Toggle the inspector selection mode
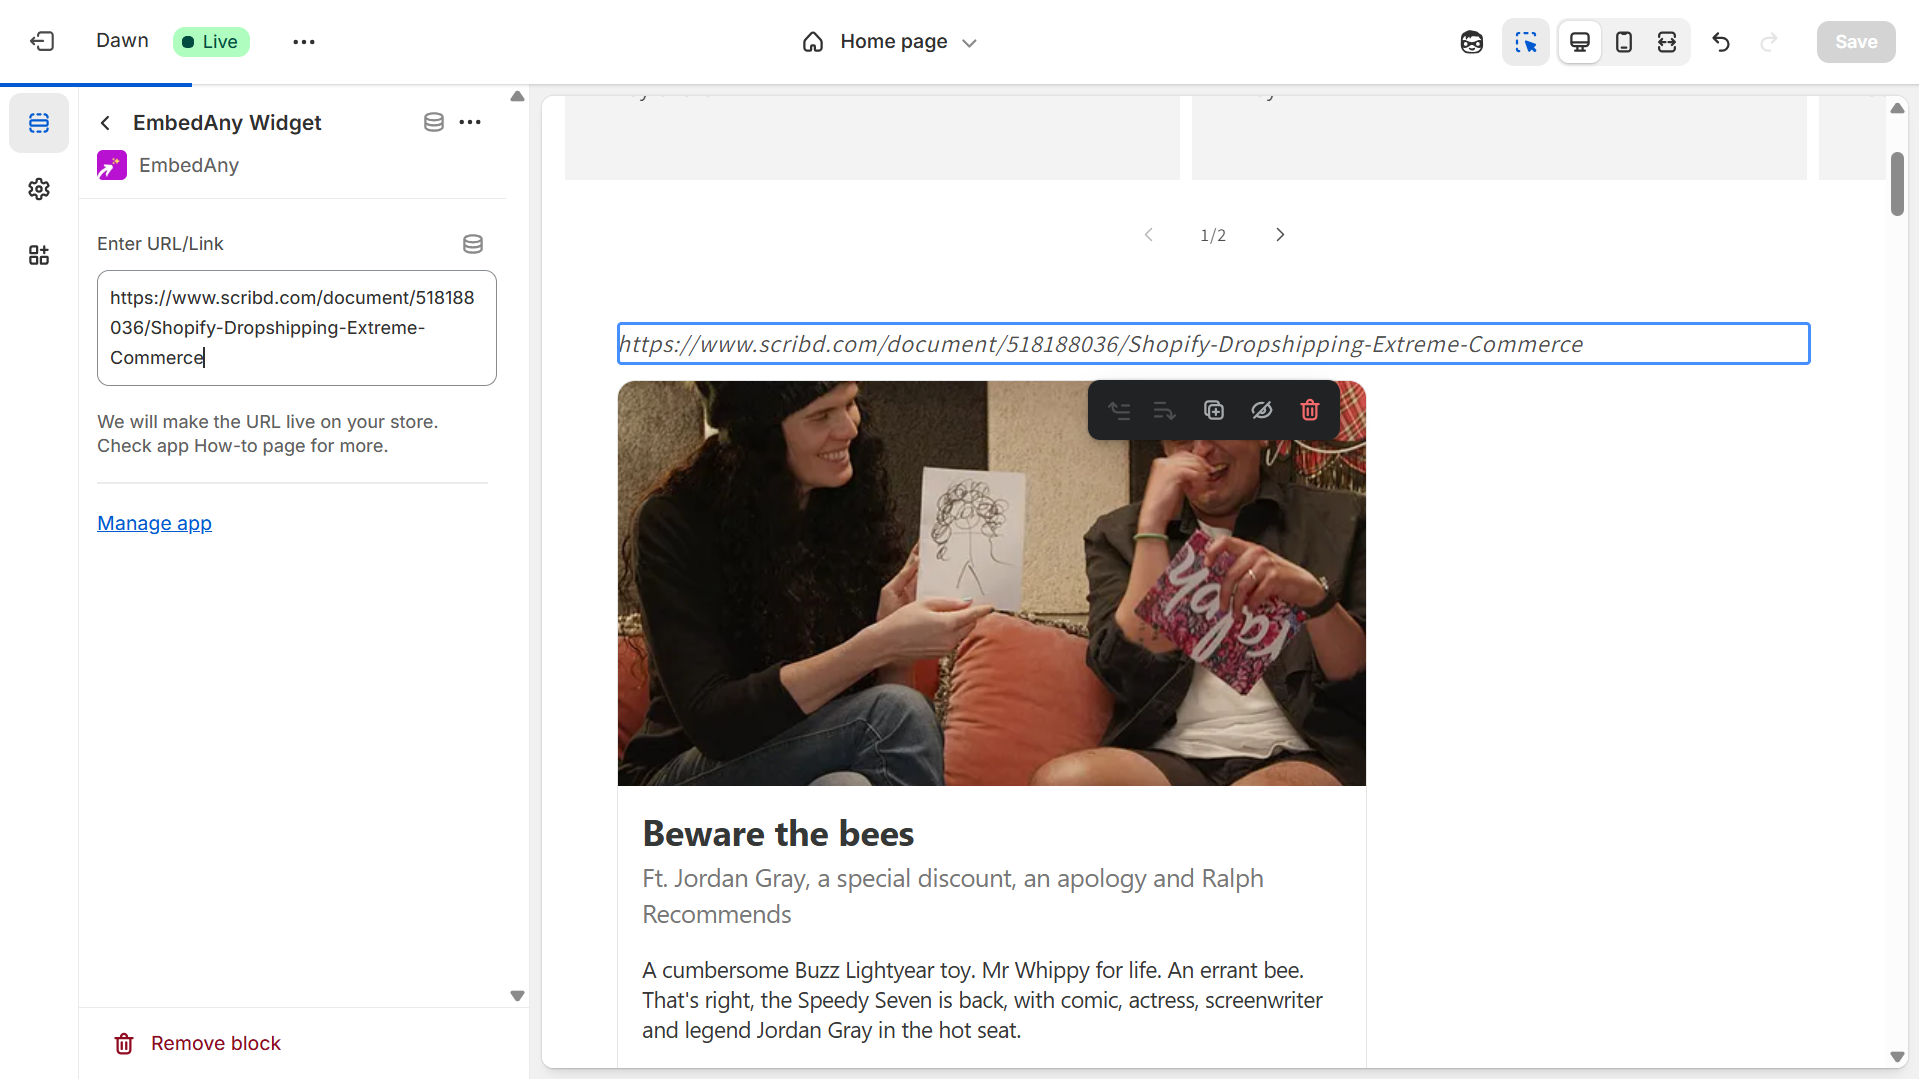Viewport: 1919px width, 1079px height. click(x=1525, y=42)
